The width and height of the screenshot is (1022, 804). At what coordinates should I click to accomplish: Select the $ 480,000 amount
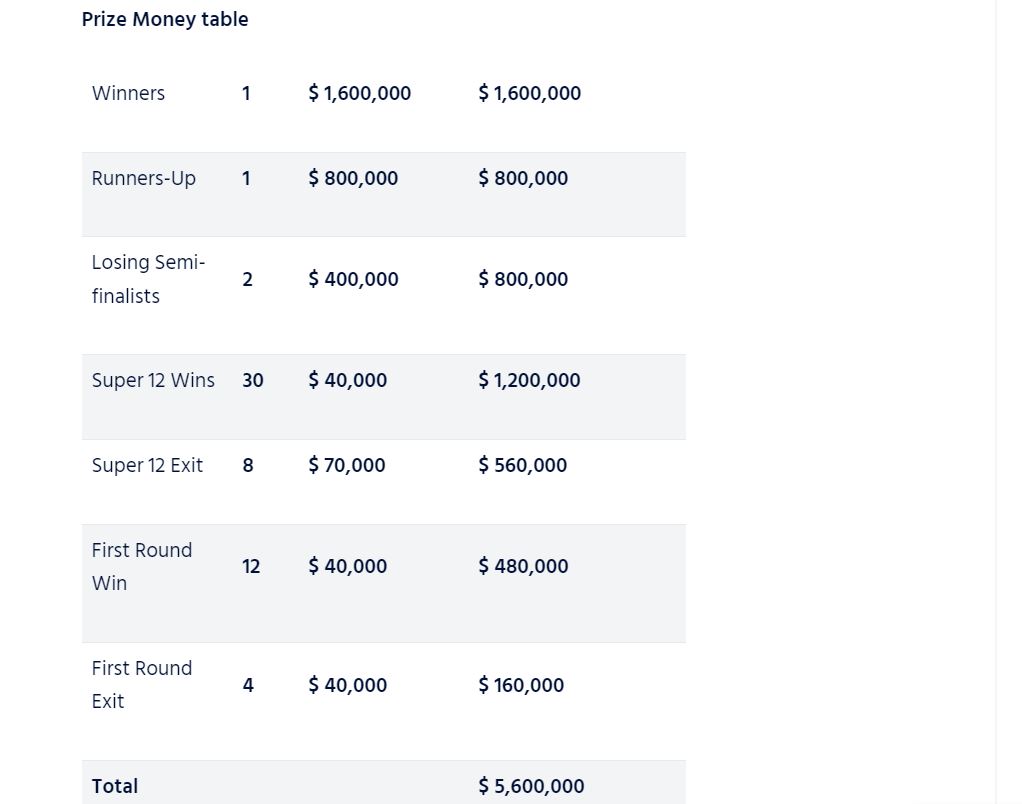pyautogui.click(x=523, y=566)
